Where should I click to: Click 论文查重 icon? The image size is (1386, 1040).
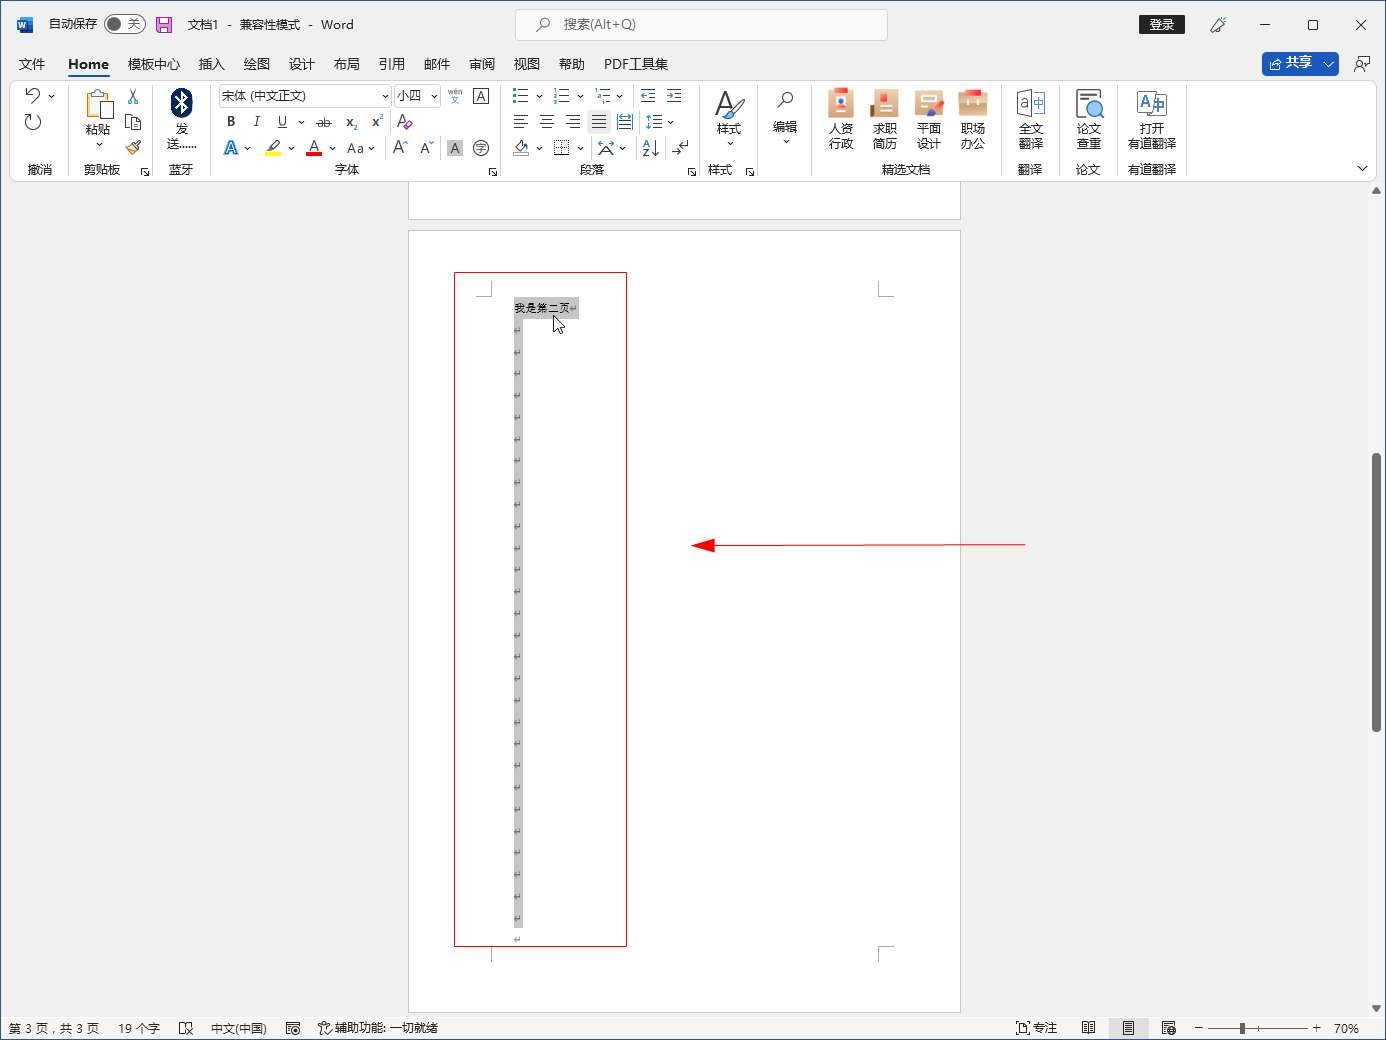[1089, 119]
